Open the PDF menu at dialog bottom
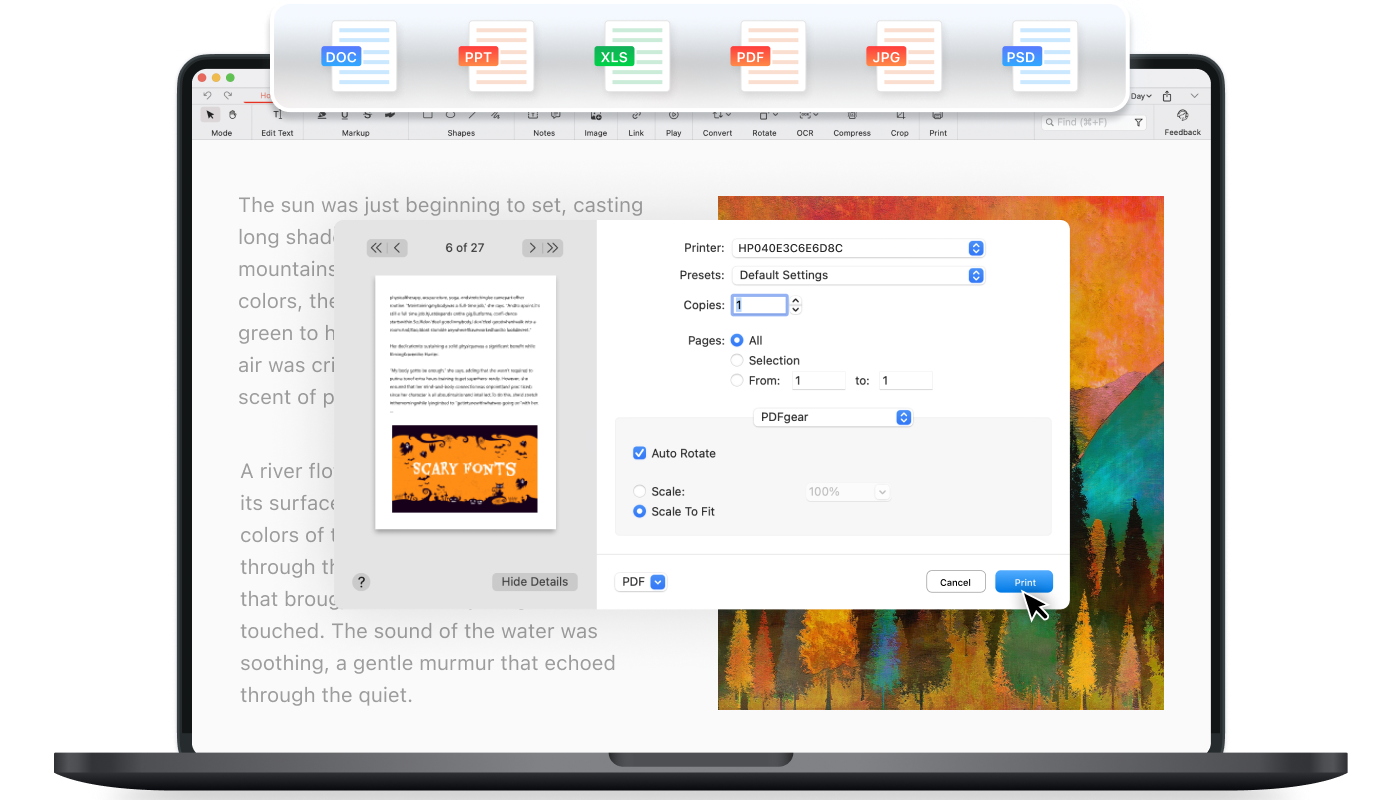Screen dimensions: 1400x800 click(x=641, y=582)
